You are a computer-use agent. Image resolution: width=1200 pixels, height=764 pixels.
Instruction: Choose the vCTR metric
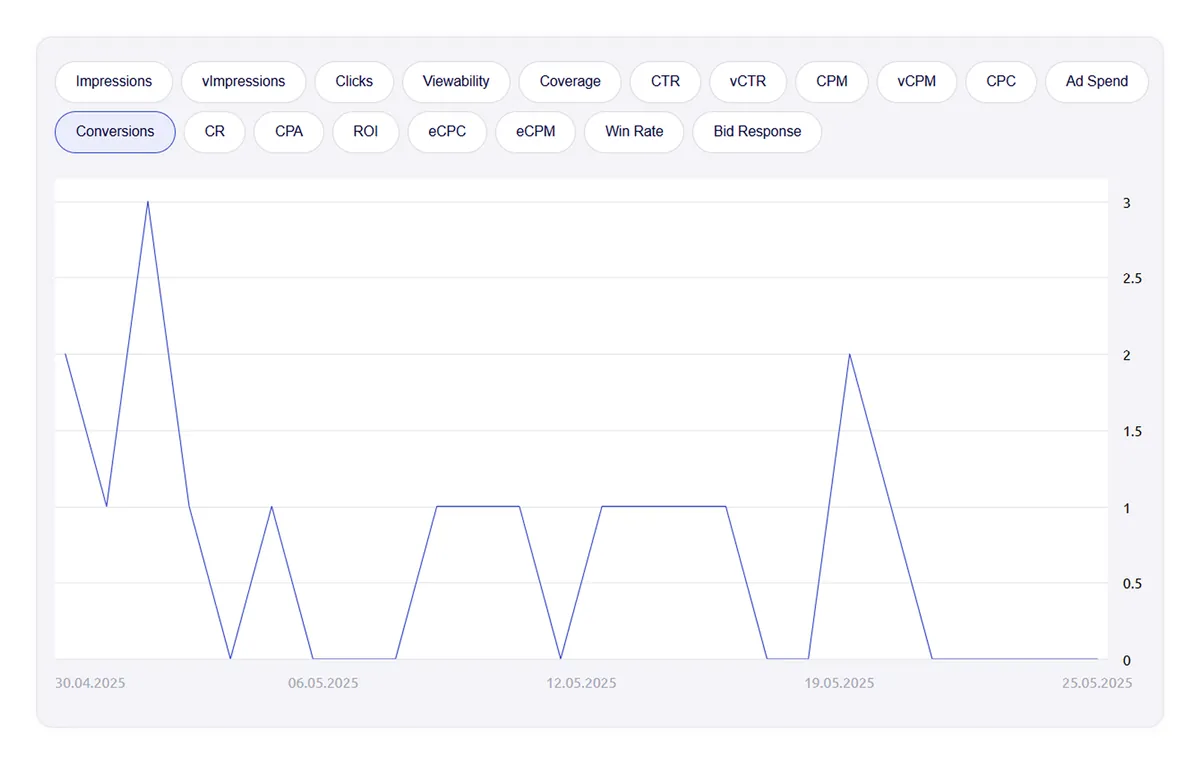click(748, 82)
